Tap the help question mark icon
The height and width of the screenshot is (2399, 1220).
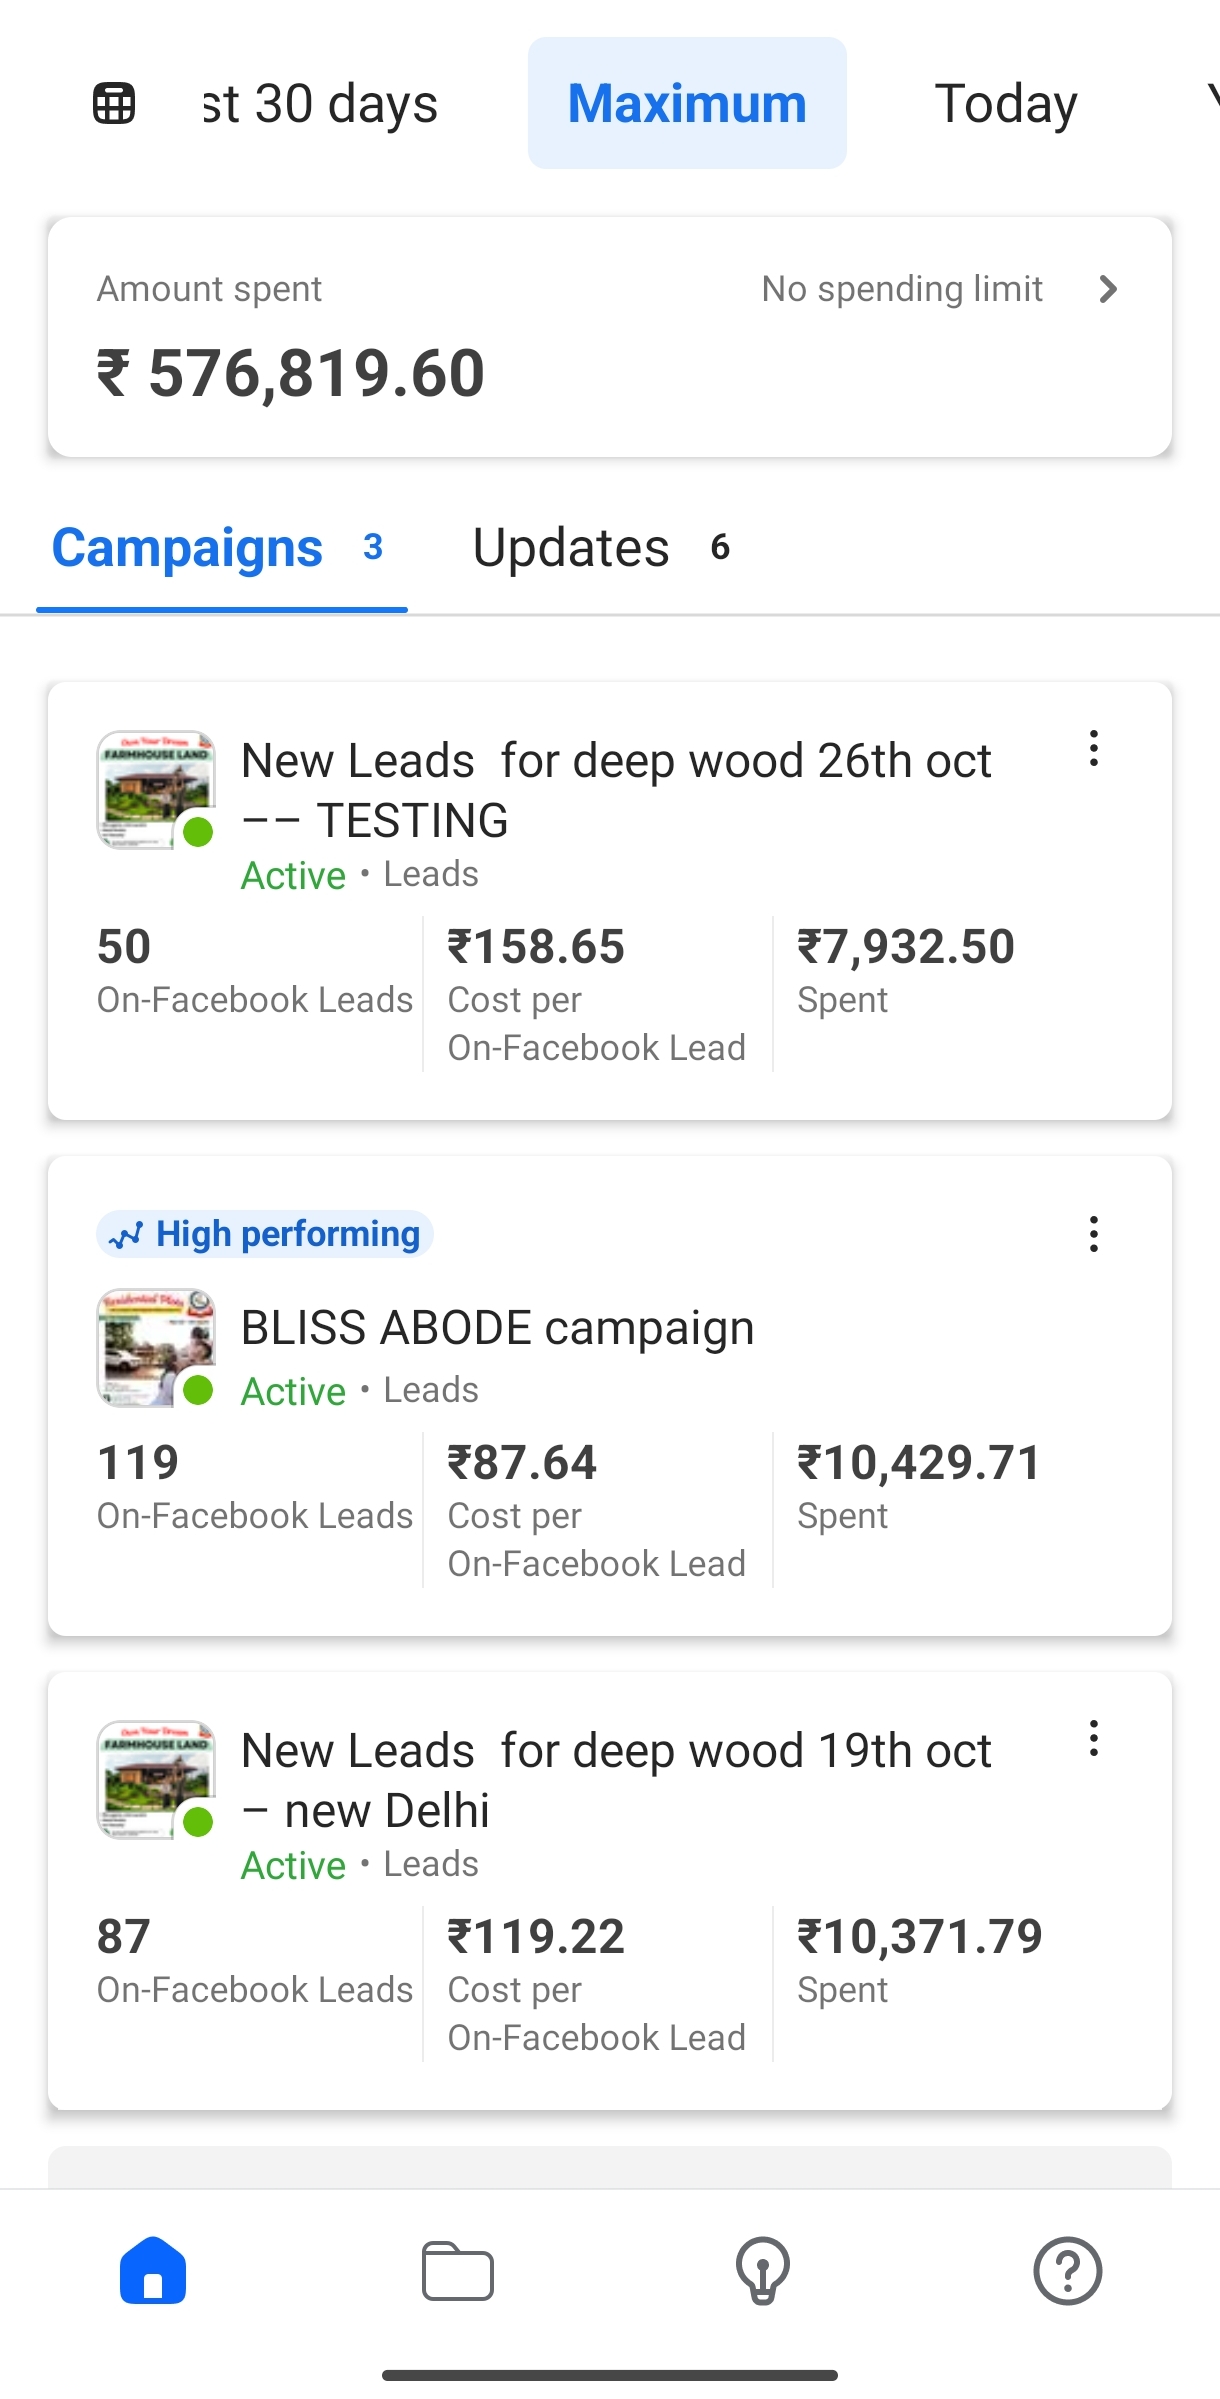tap(1067, 2271)
